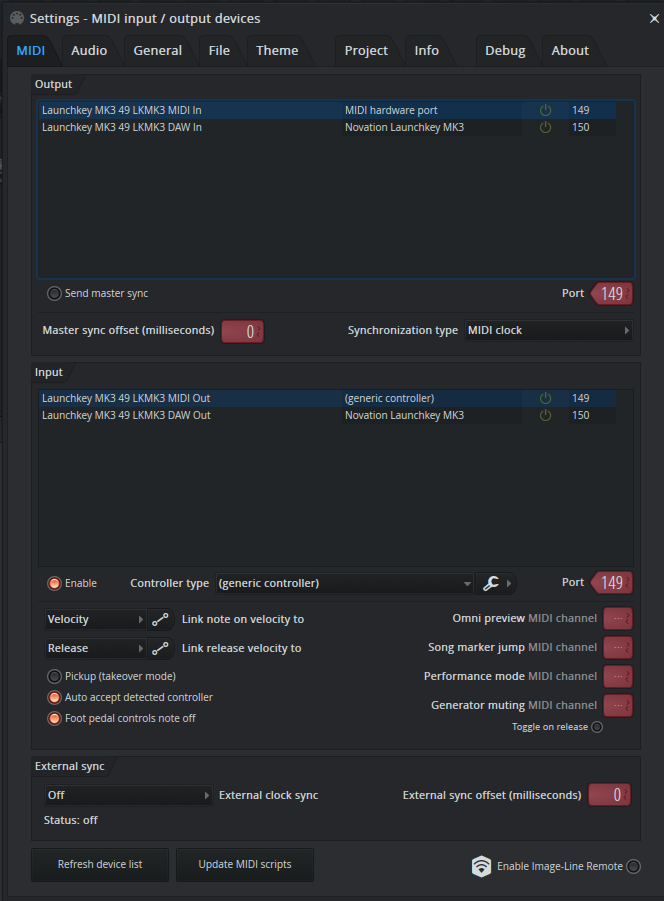Switch to the File tab
The height and width of the screenshot is (901, 664).
click(x=219, y=51)
